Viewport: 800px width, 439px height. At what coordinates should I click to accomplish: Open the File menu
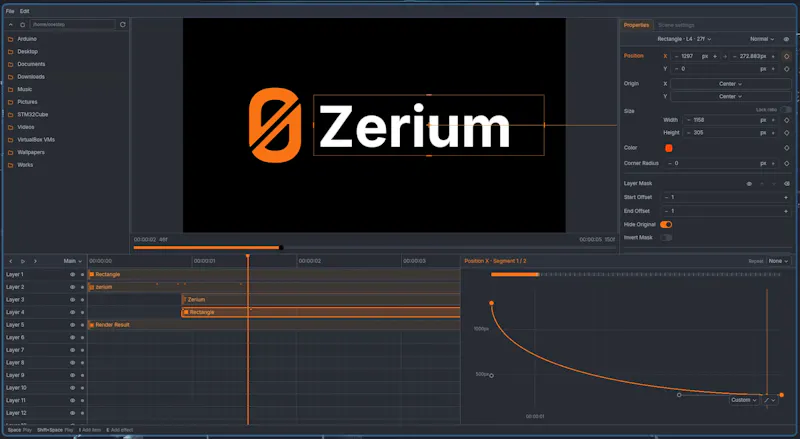coord(10,11)
